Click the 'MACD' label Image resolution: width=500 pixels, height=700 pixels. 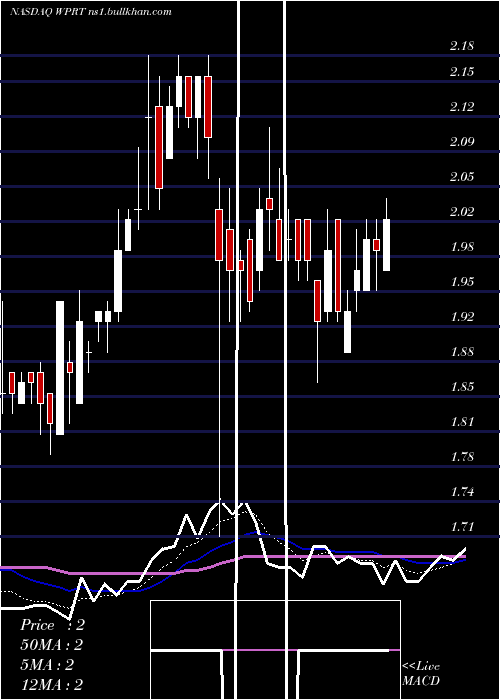coord(421,681)
